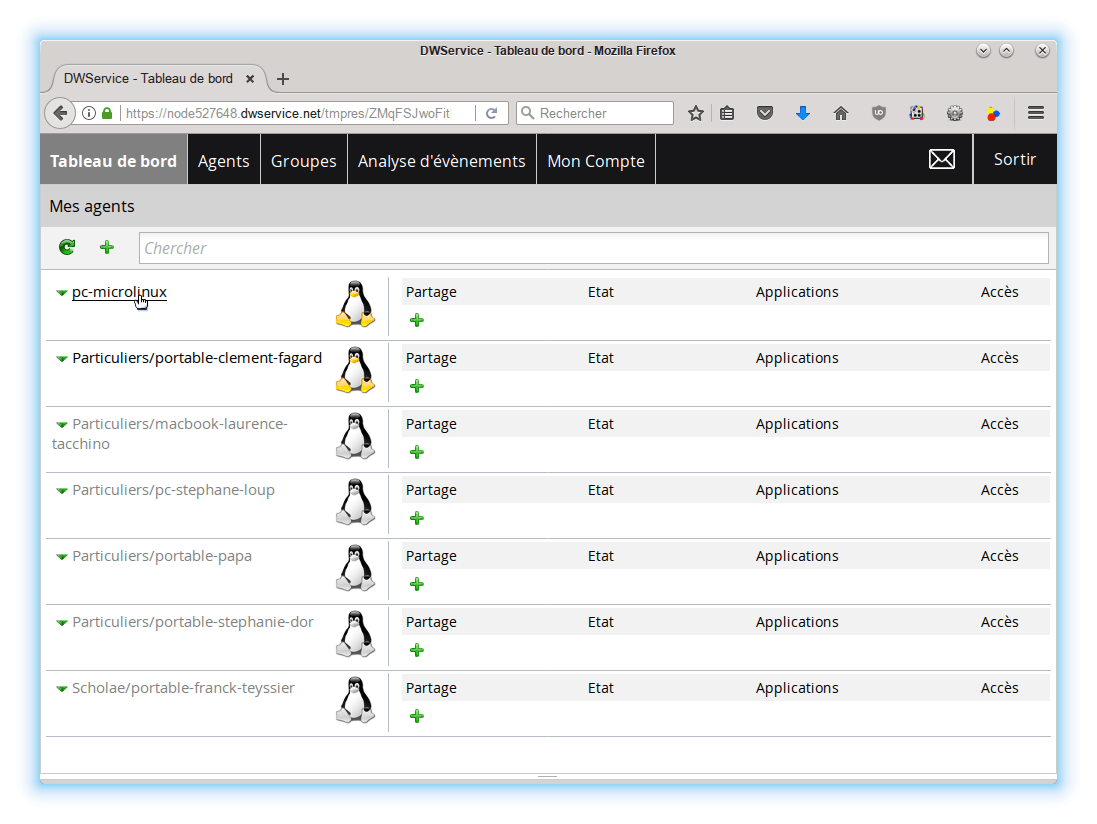Add a share for portable-papa agent
This screenshot has height=824, width=1097.
point(417,584)
